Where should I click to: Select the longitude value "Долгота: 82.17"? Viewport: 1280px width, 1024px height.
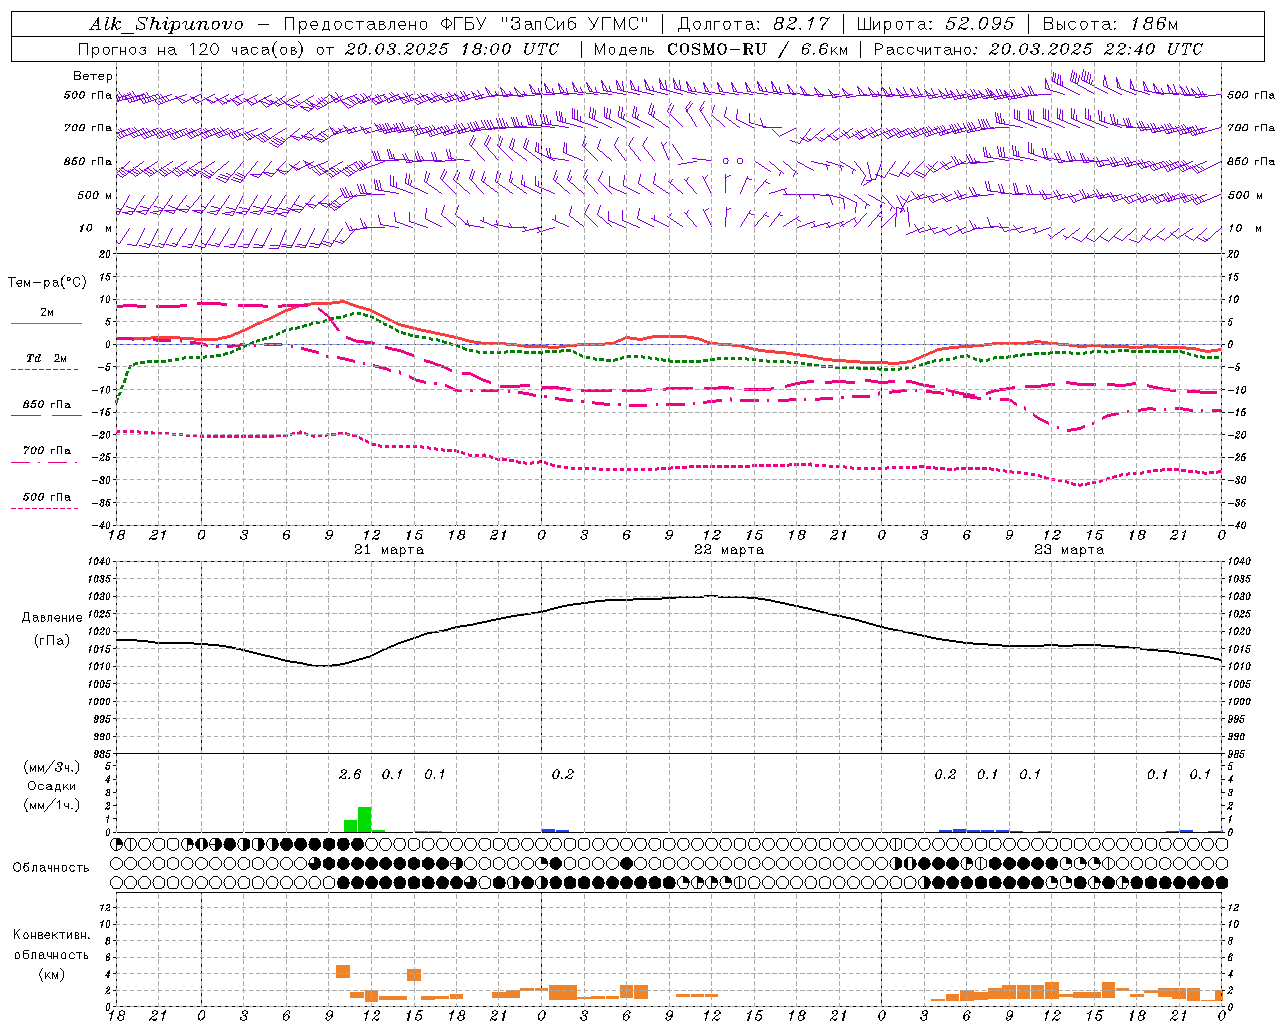755,24
